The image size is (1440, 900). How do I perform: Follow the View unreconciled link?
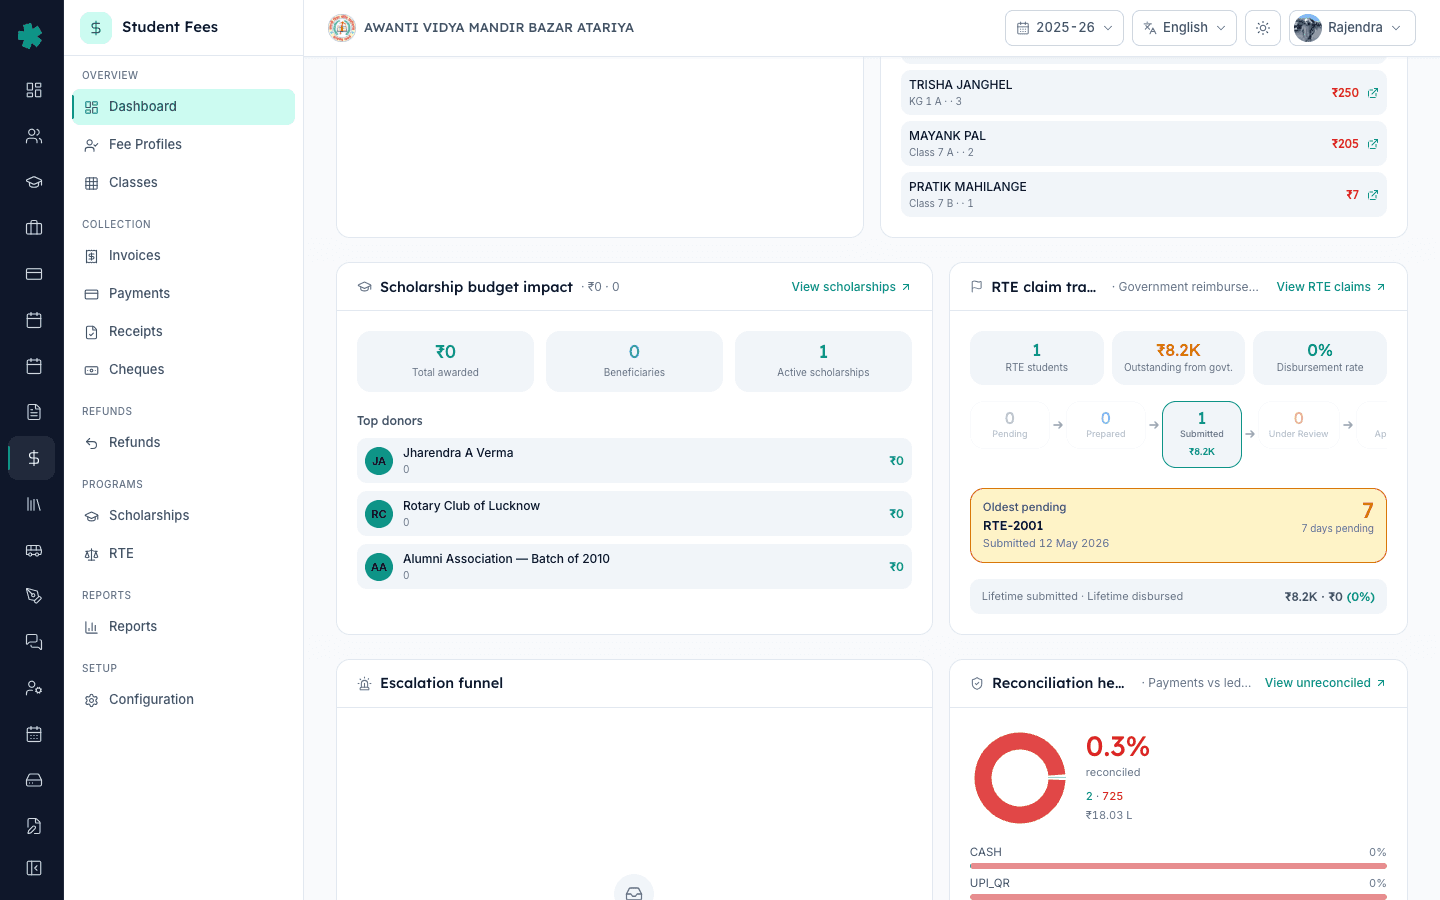coord(1325,683)
